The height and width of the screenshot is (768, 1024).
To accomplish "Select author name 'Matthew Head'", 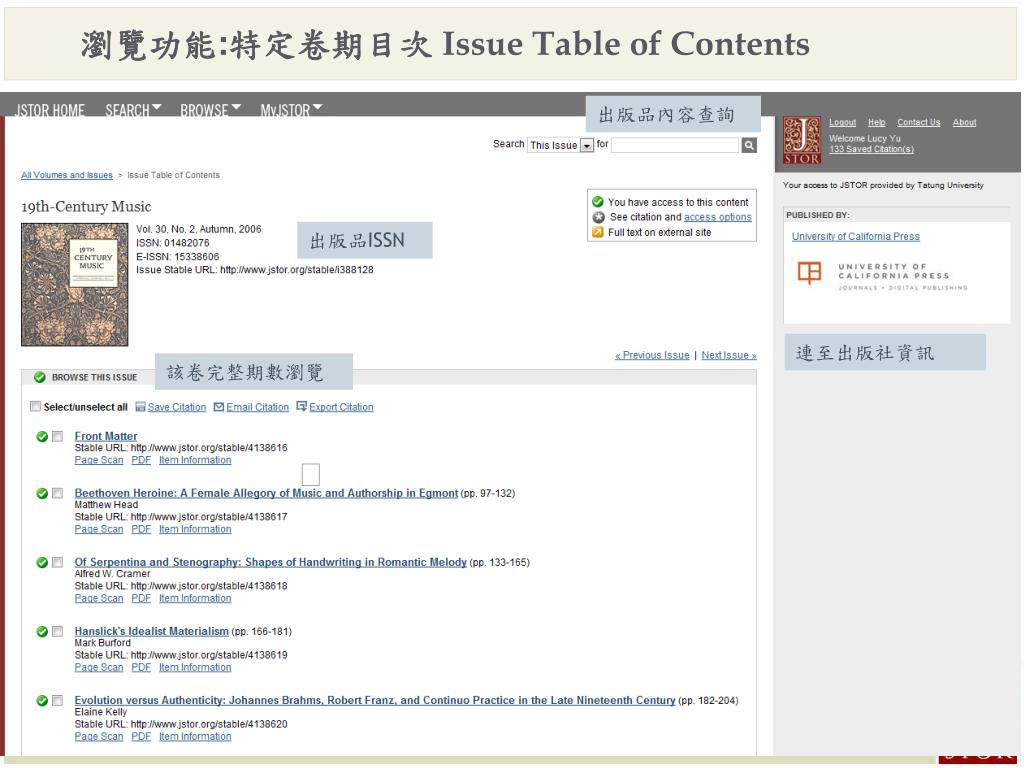I will coord(106,505).
